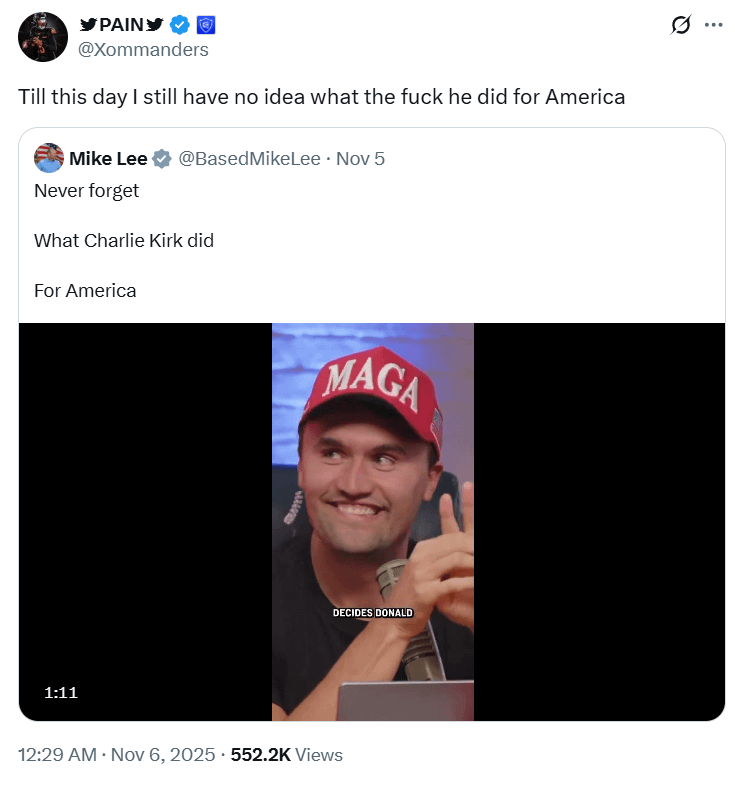Click Mike Lee's small profile avatar

point(48,158)
